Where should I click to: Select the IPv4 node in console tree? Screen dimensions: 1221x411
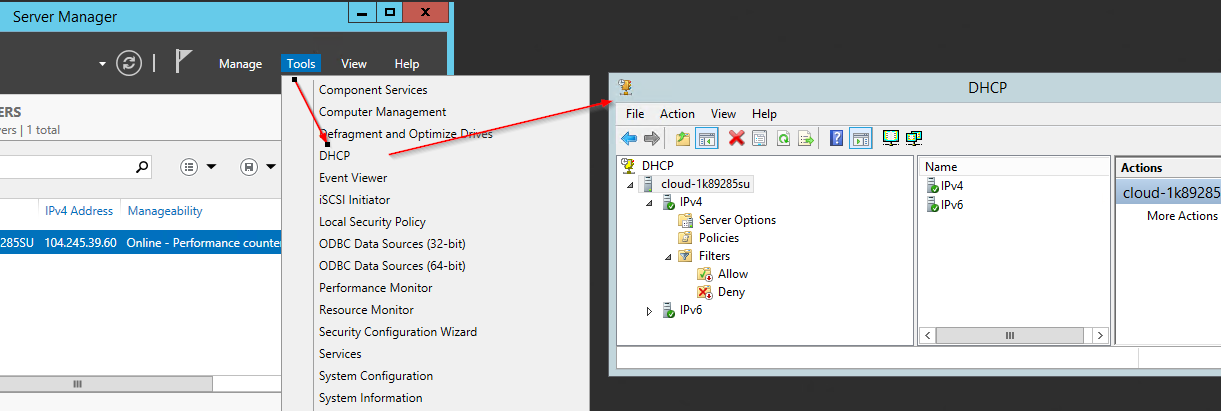691,202
